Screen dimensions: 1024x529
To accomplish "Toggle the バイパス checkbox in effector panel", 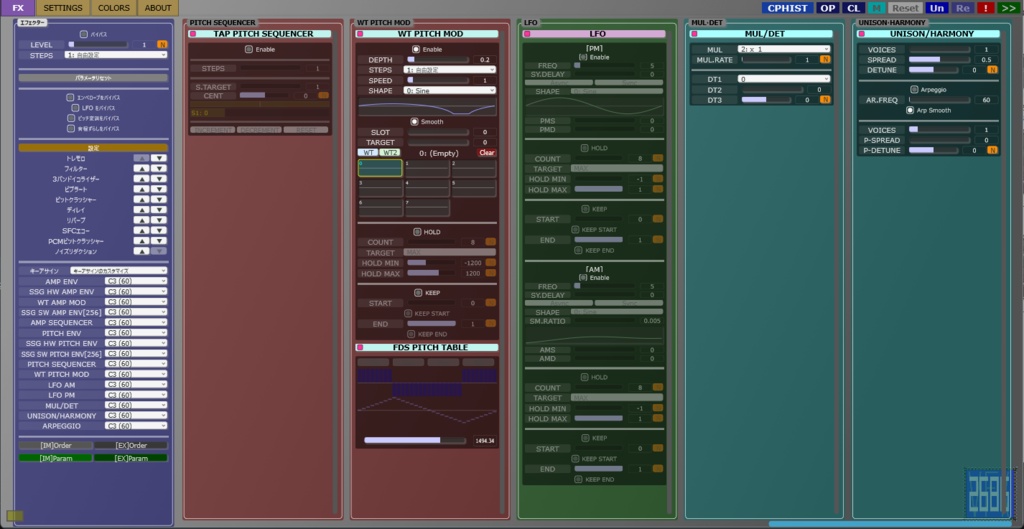I will coord(84,34).
